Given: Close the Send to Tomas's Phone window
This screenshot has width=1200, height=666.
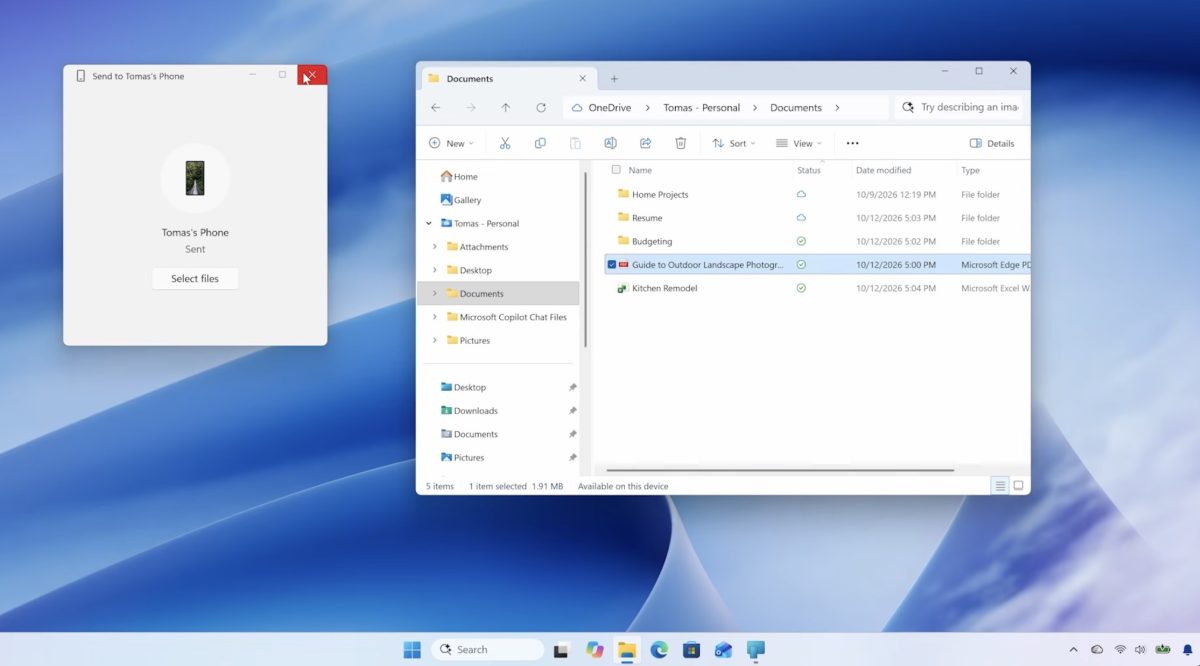Looking at the screenshot, I should tap(312, 75).
